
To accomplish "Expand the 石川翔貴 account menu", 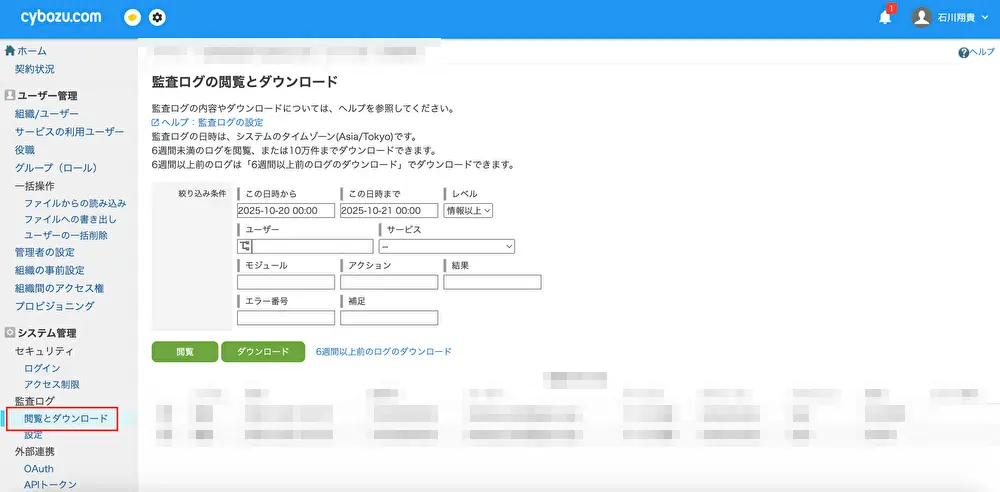I will click(962, 19).
